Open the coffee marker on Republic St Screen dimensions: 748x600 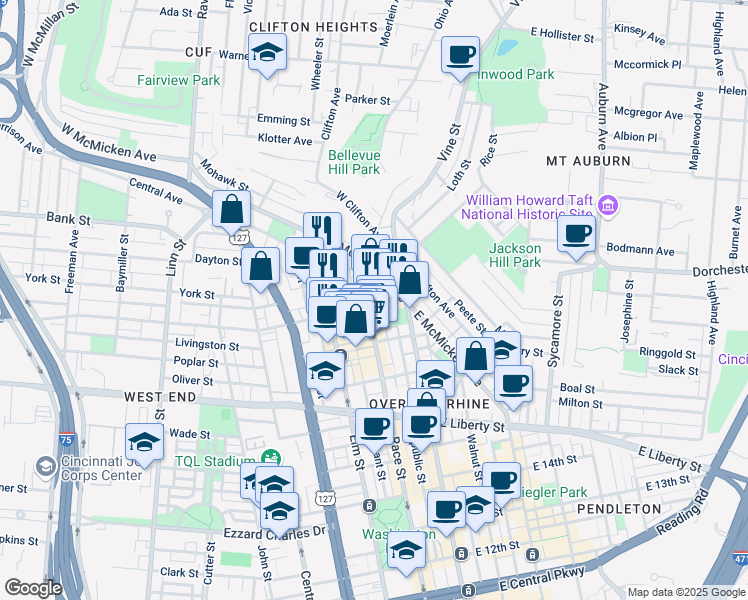(421, 426)
